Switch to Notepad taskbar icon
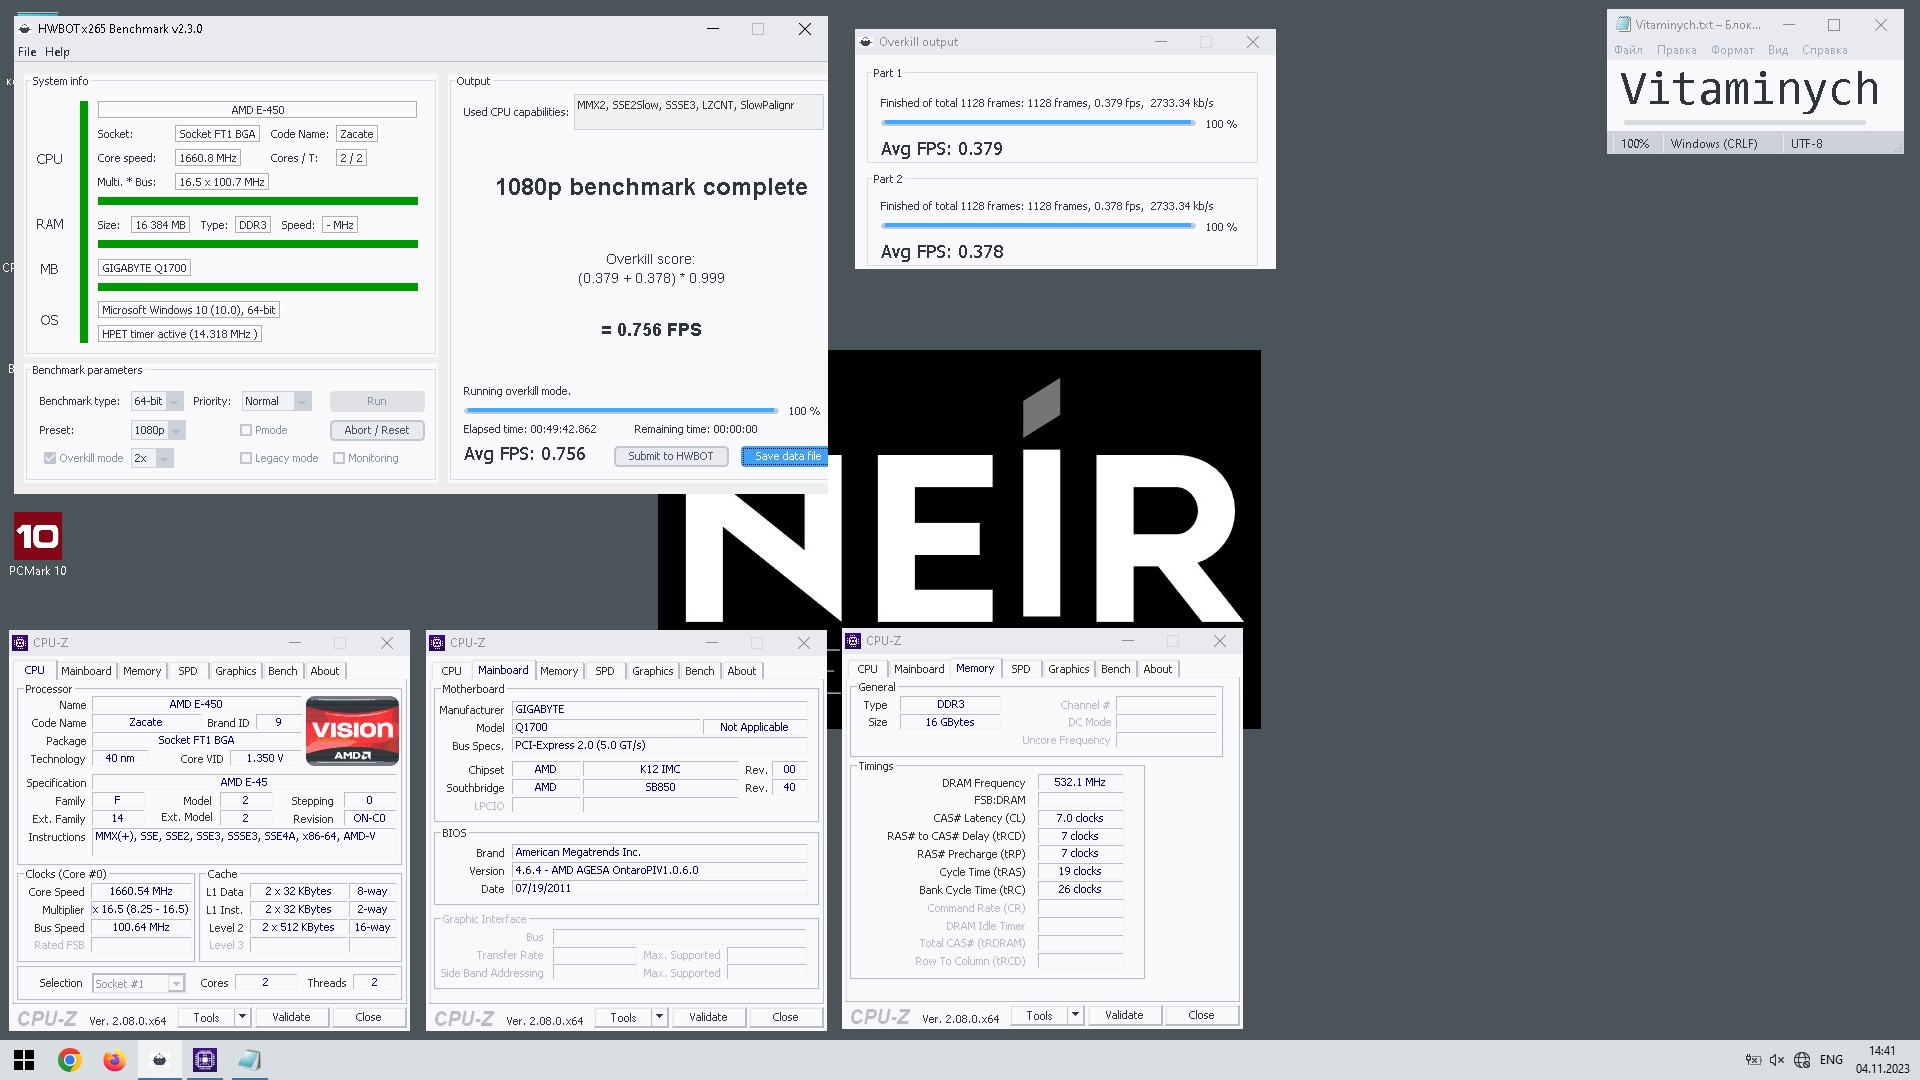Image resolution: width=1920 pixels, height=1080 pixels. [250, 1060]
